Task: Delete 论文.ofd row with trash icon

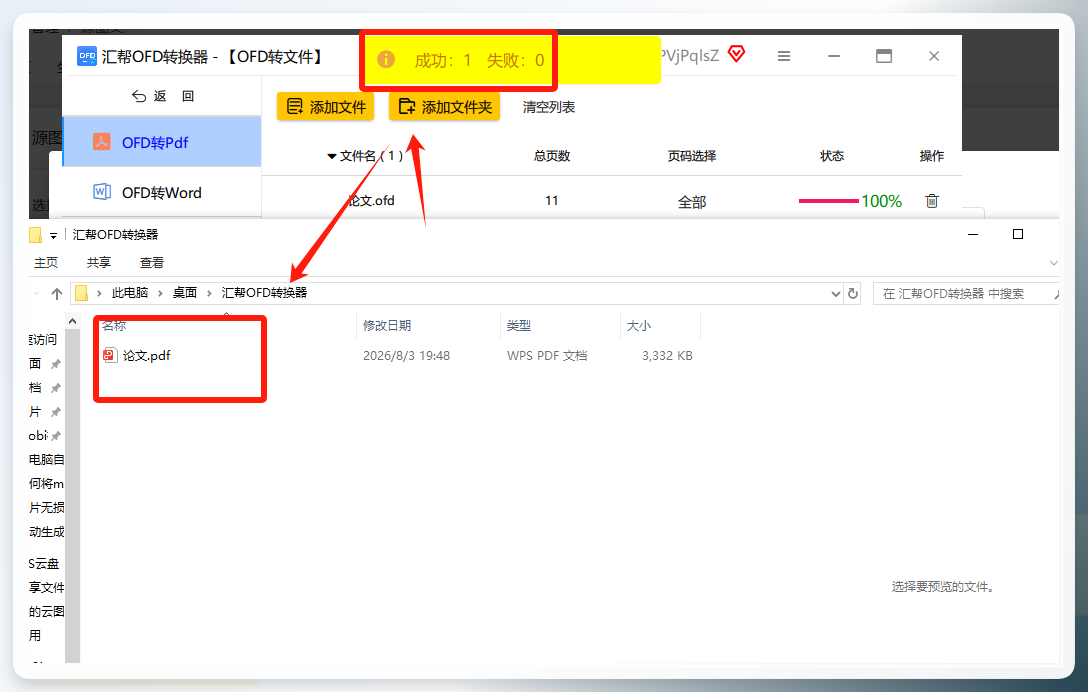Action: (x=932, y=201)
